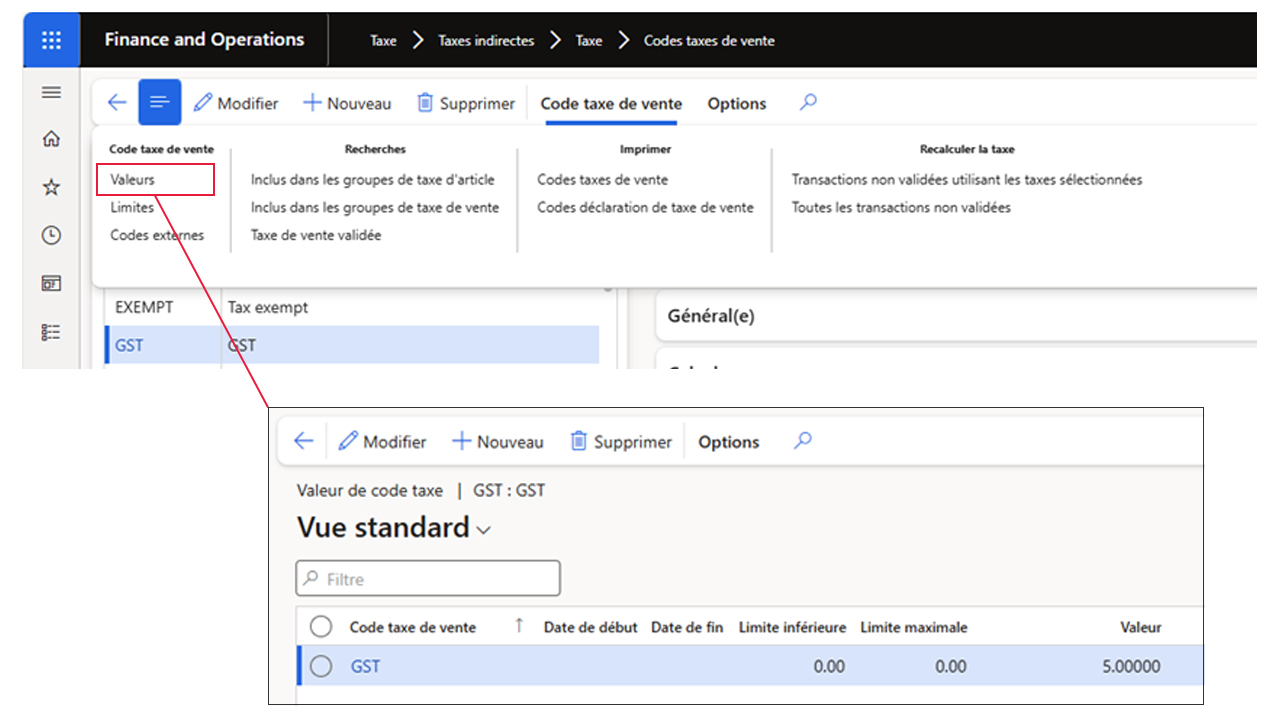This screenshot has width=1280, height=720.
Task: Go to Home in sidebar
Action: coord(51,139)
